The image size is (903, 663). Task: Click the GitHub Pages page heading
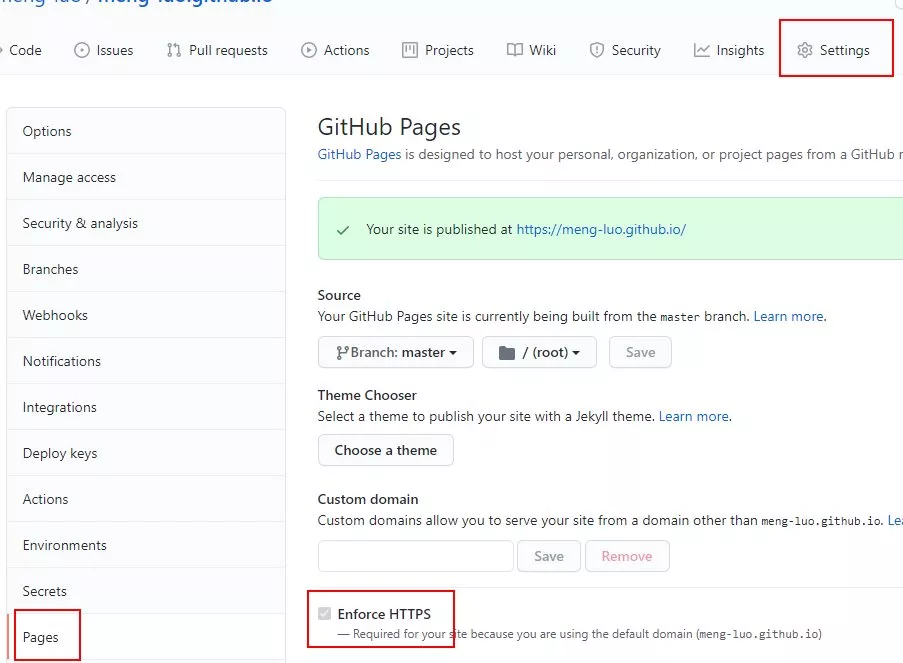[389, 127]
